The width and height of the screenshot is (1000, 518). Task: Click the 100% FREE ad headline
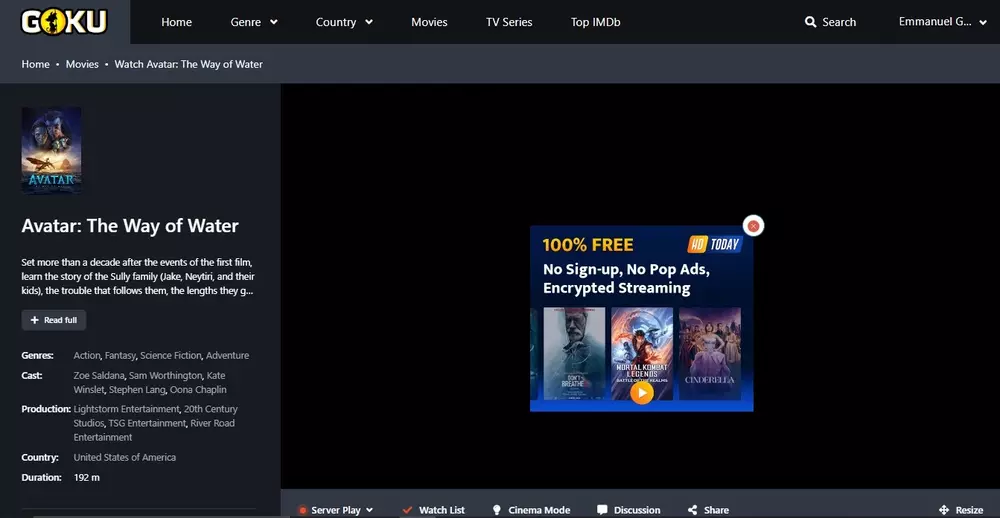coord(588,245)
